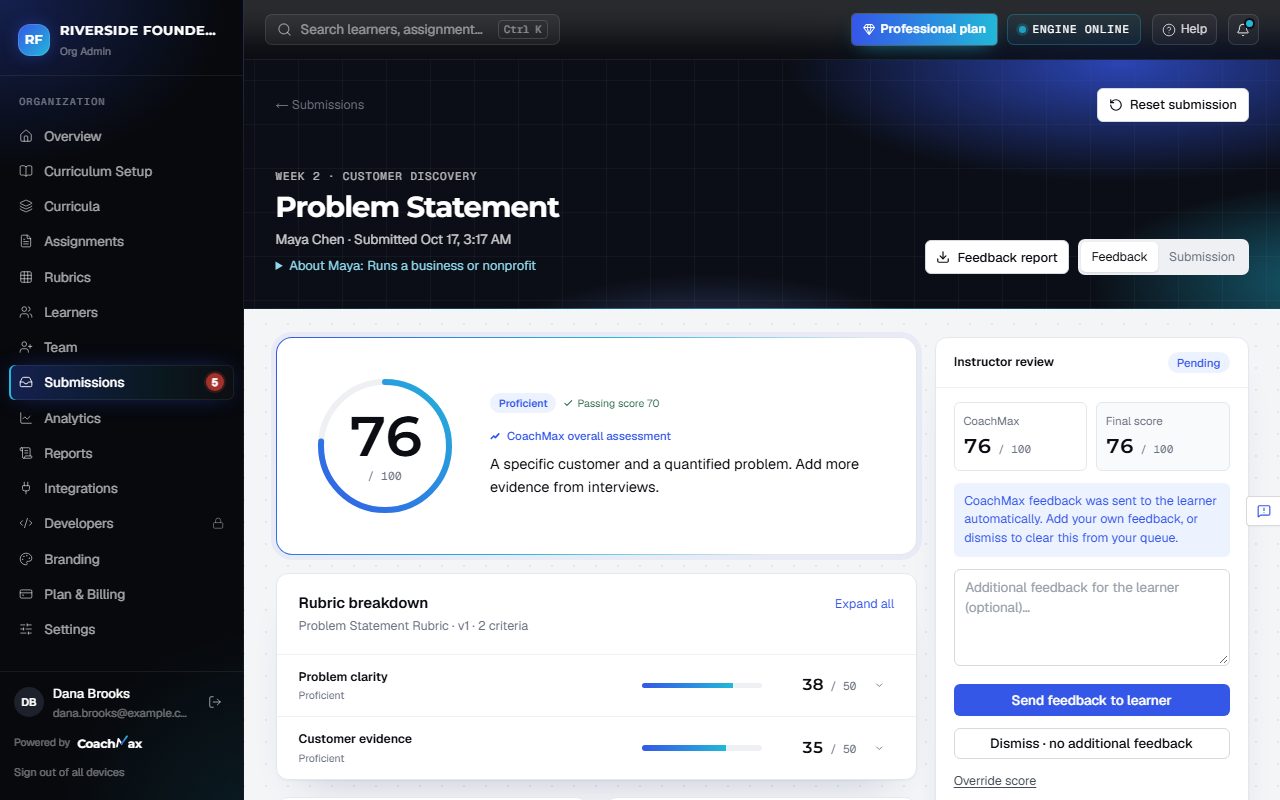Expand the Customer evidence criterion chevron
Viewport: 1280px width, 800px height.
pyautogui.click(x=880, y=748)
